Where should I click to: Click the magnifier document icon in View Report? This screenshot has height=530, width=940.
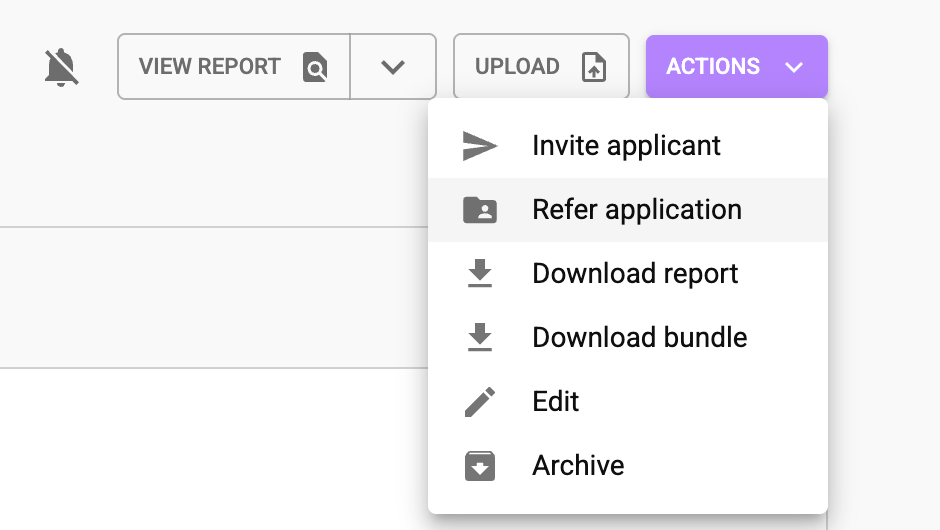315,67
